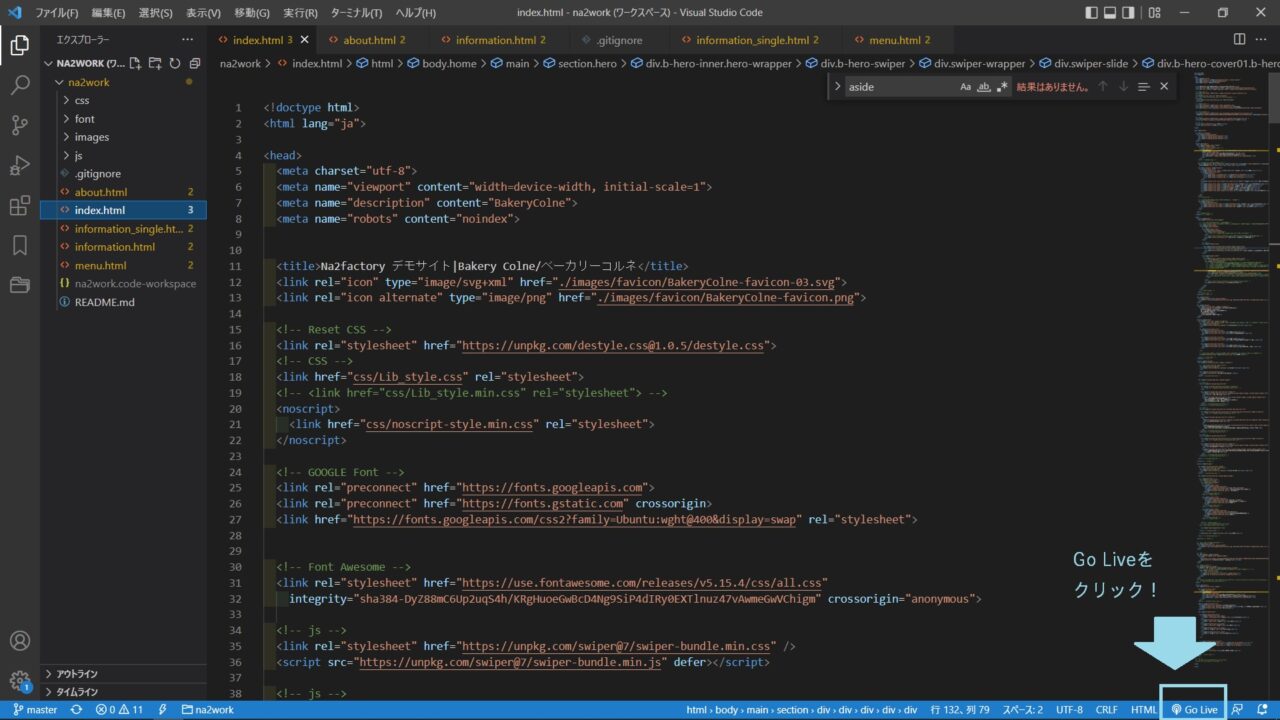
Task: Open README.md in explorer
Action: pos(104,302)
